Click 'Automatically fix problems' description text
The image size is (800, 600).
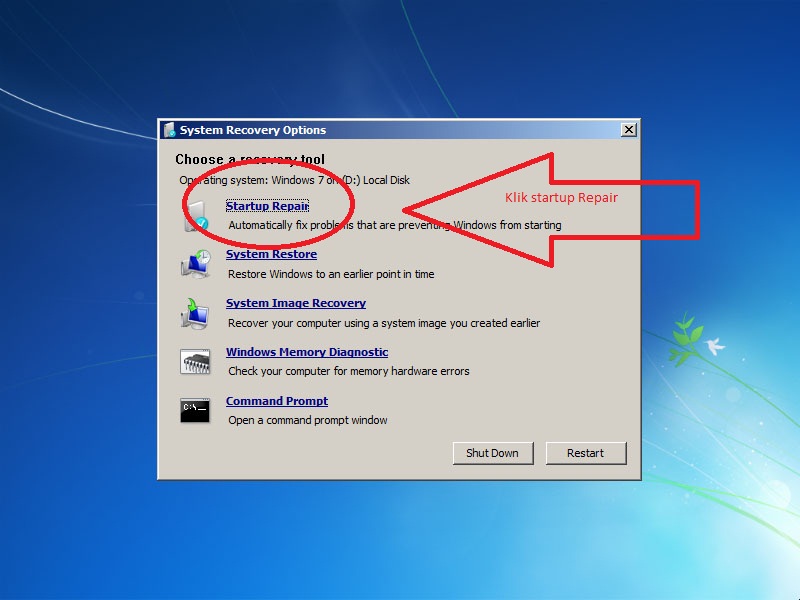click(395, 225)
